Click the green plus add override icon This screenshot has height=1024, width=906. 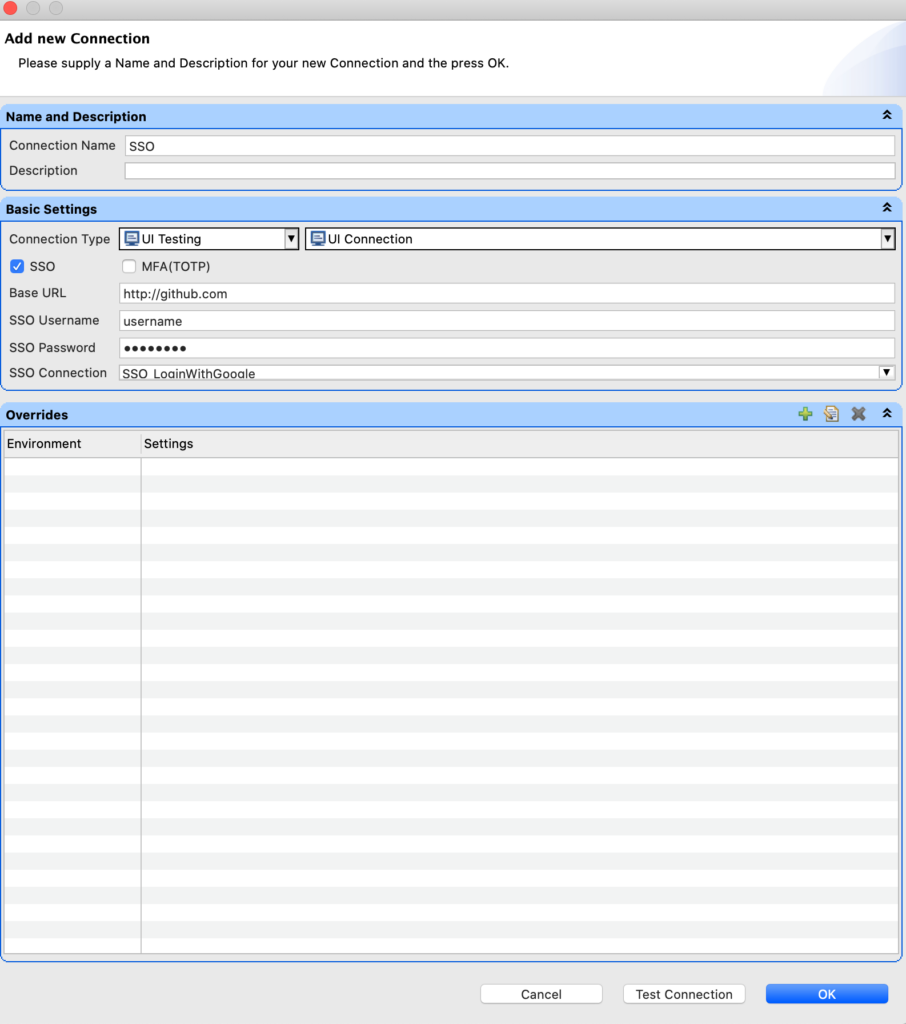tap(805, 414)
